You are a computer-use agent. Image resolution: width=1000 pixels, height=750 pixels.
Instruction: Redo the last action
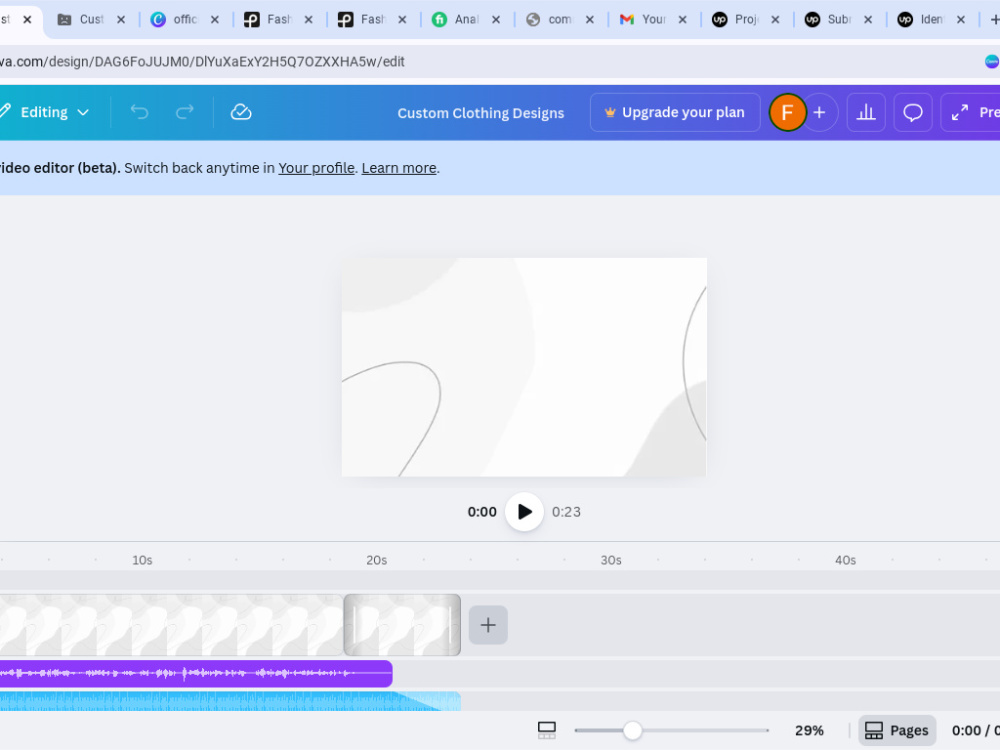[184, 112]
